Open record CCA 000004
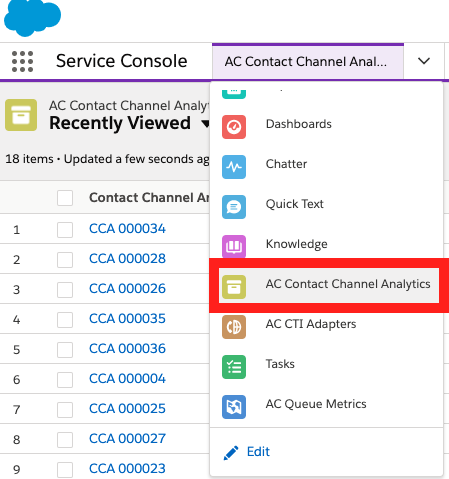The height and width of the screenshot is (479, 449). coord(127,379)
